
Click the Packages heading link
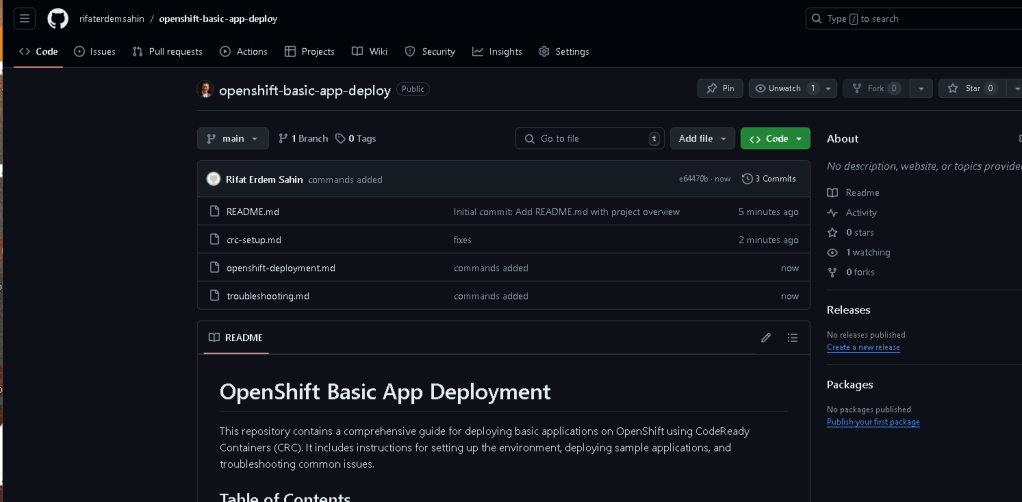849,385
